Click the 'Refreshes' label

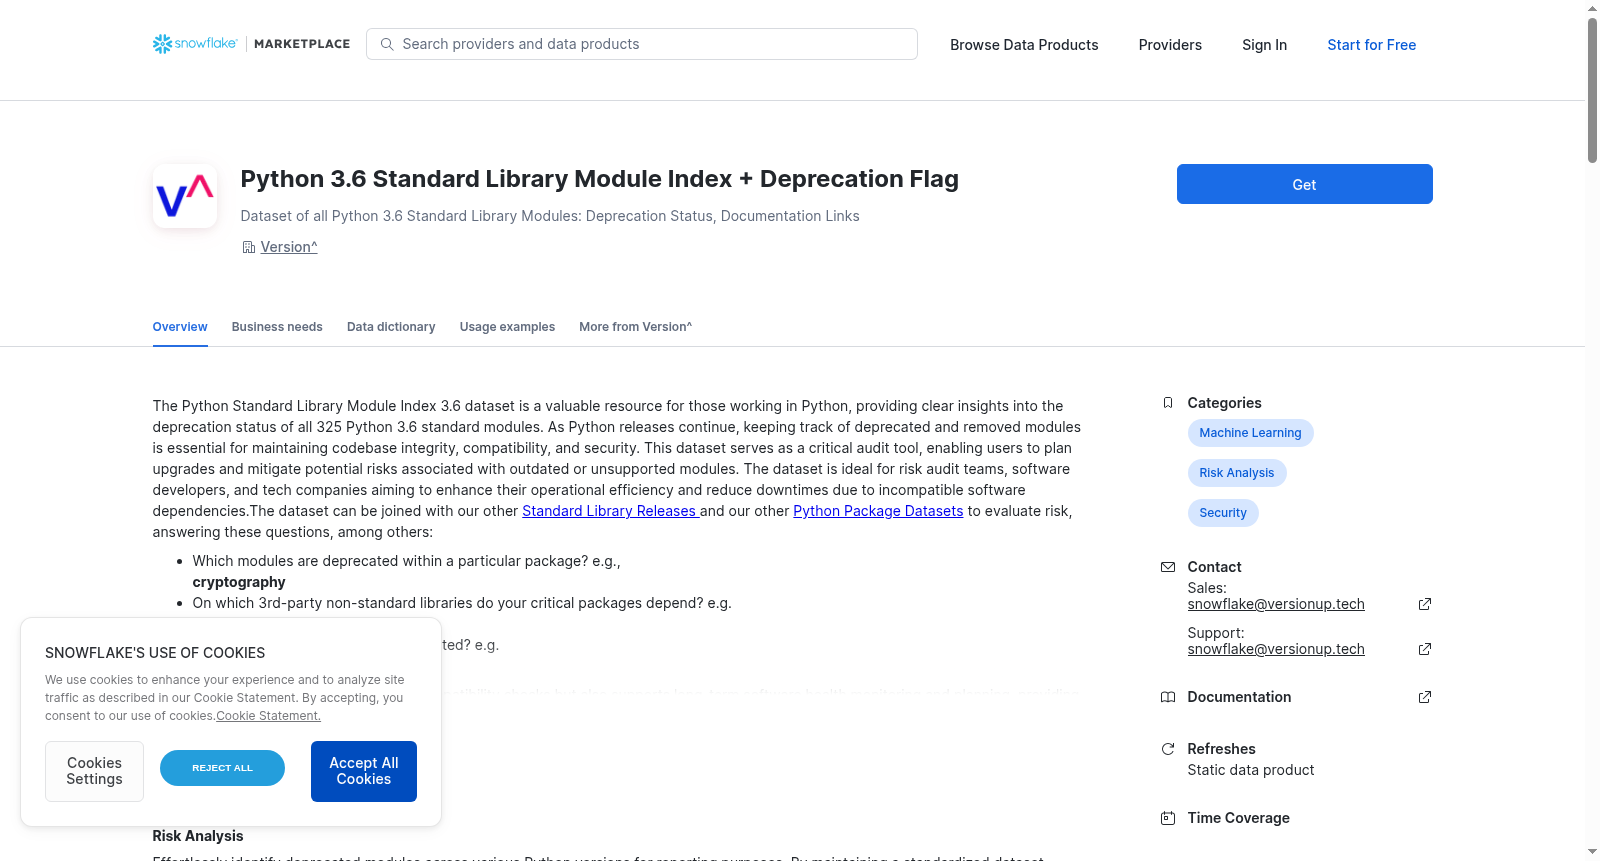(1221, 749)
